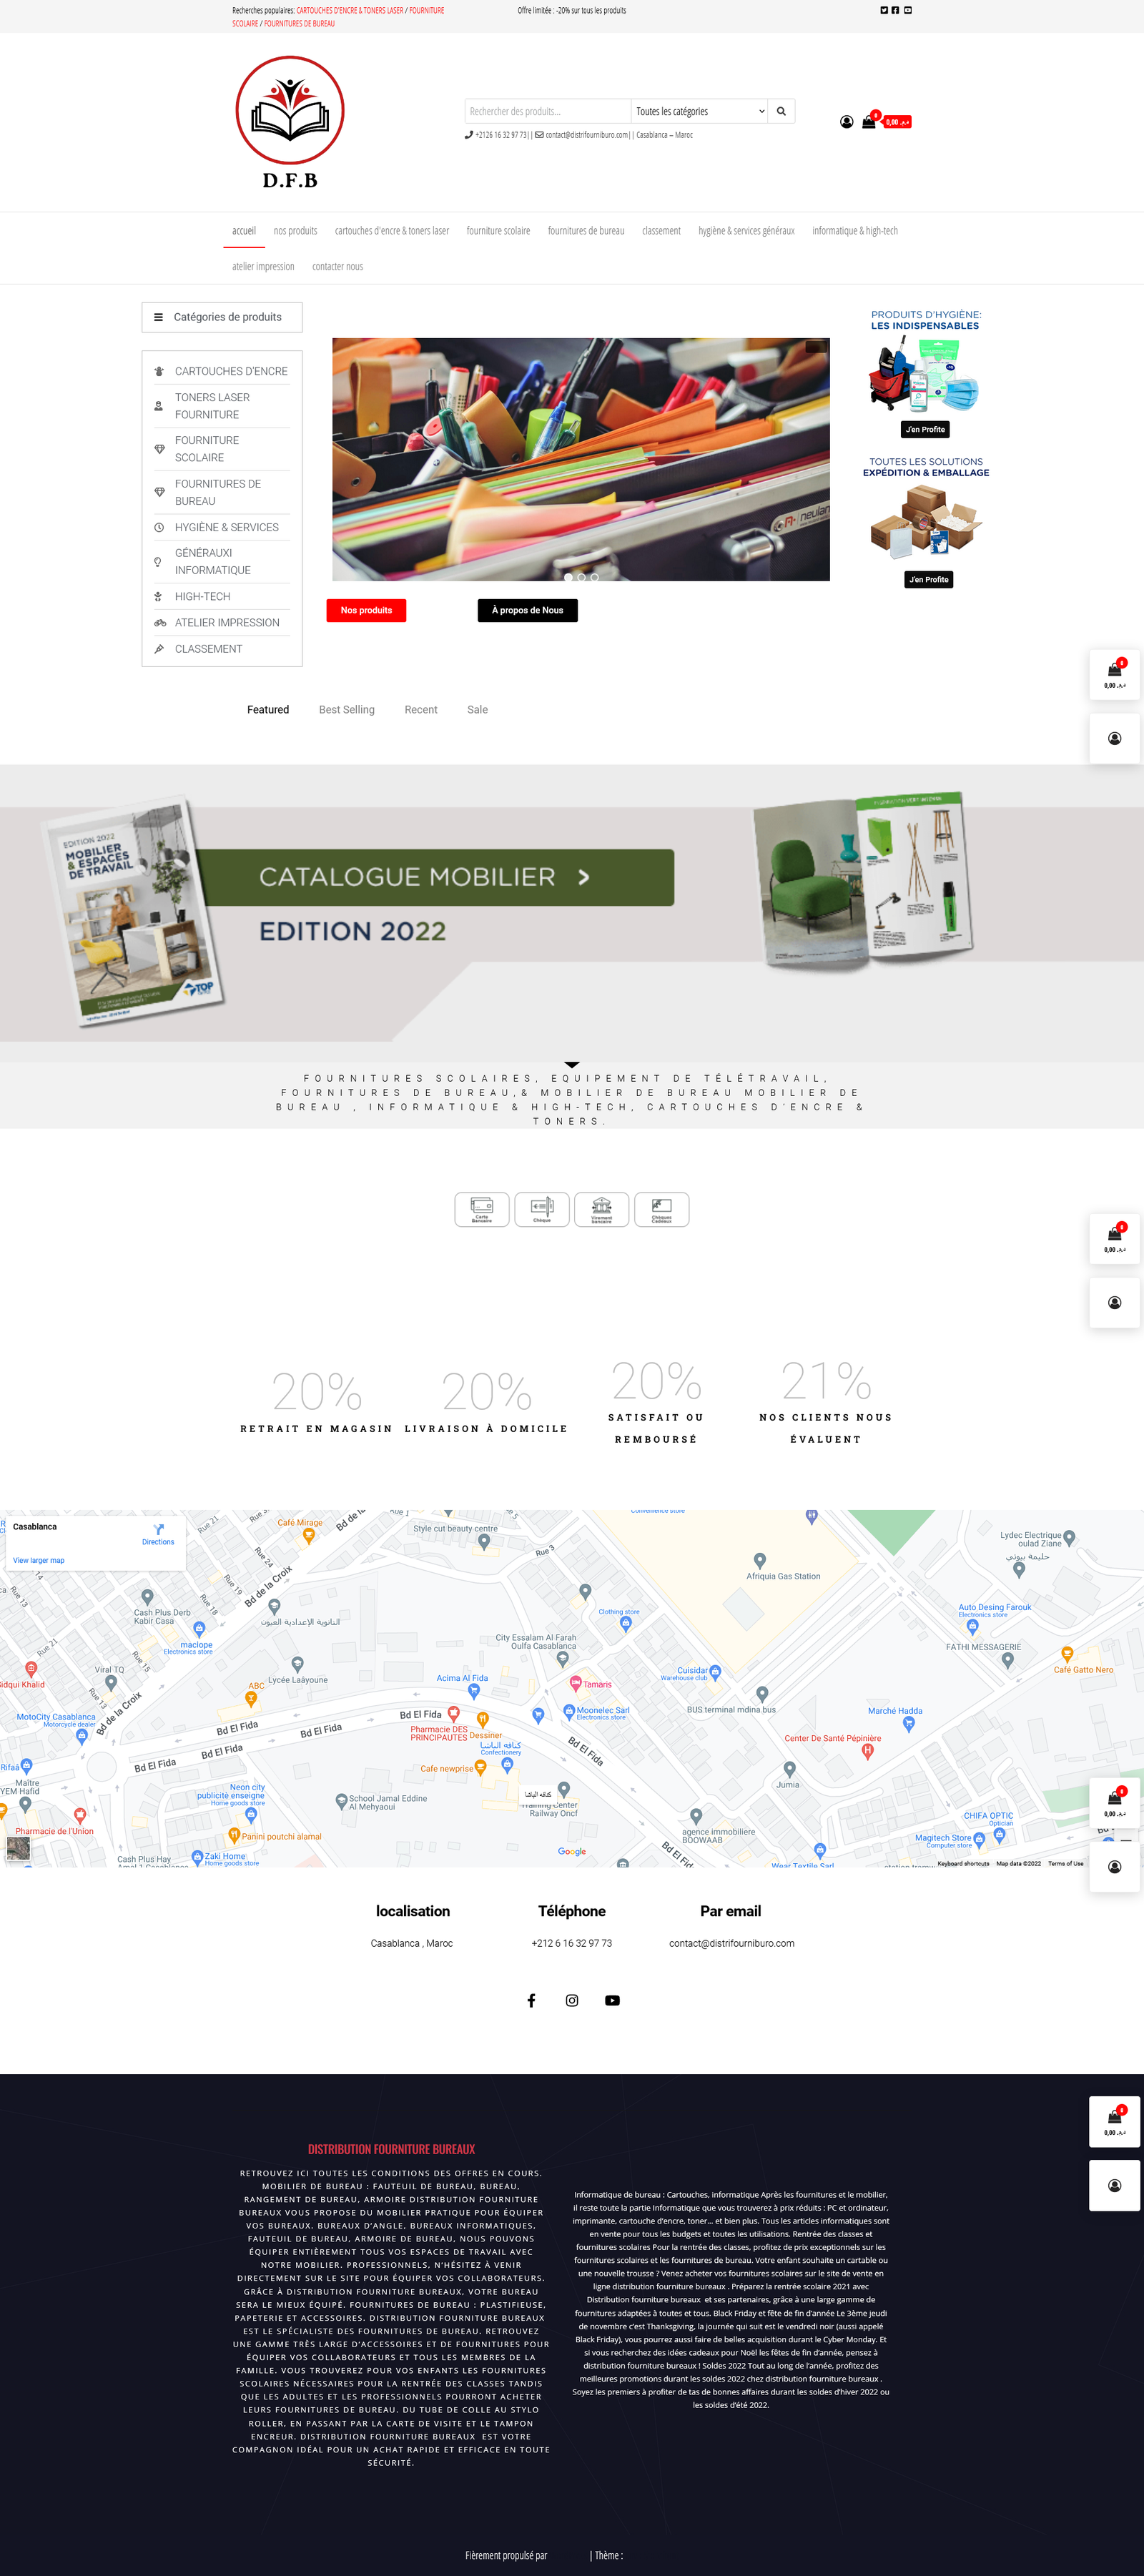Click the search magnifier icon
This screenshot has width=1144, height=2576.
coord(781,111)
